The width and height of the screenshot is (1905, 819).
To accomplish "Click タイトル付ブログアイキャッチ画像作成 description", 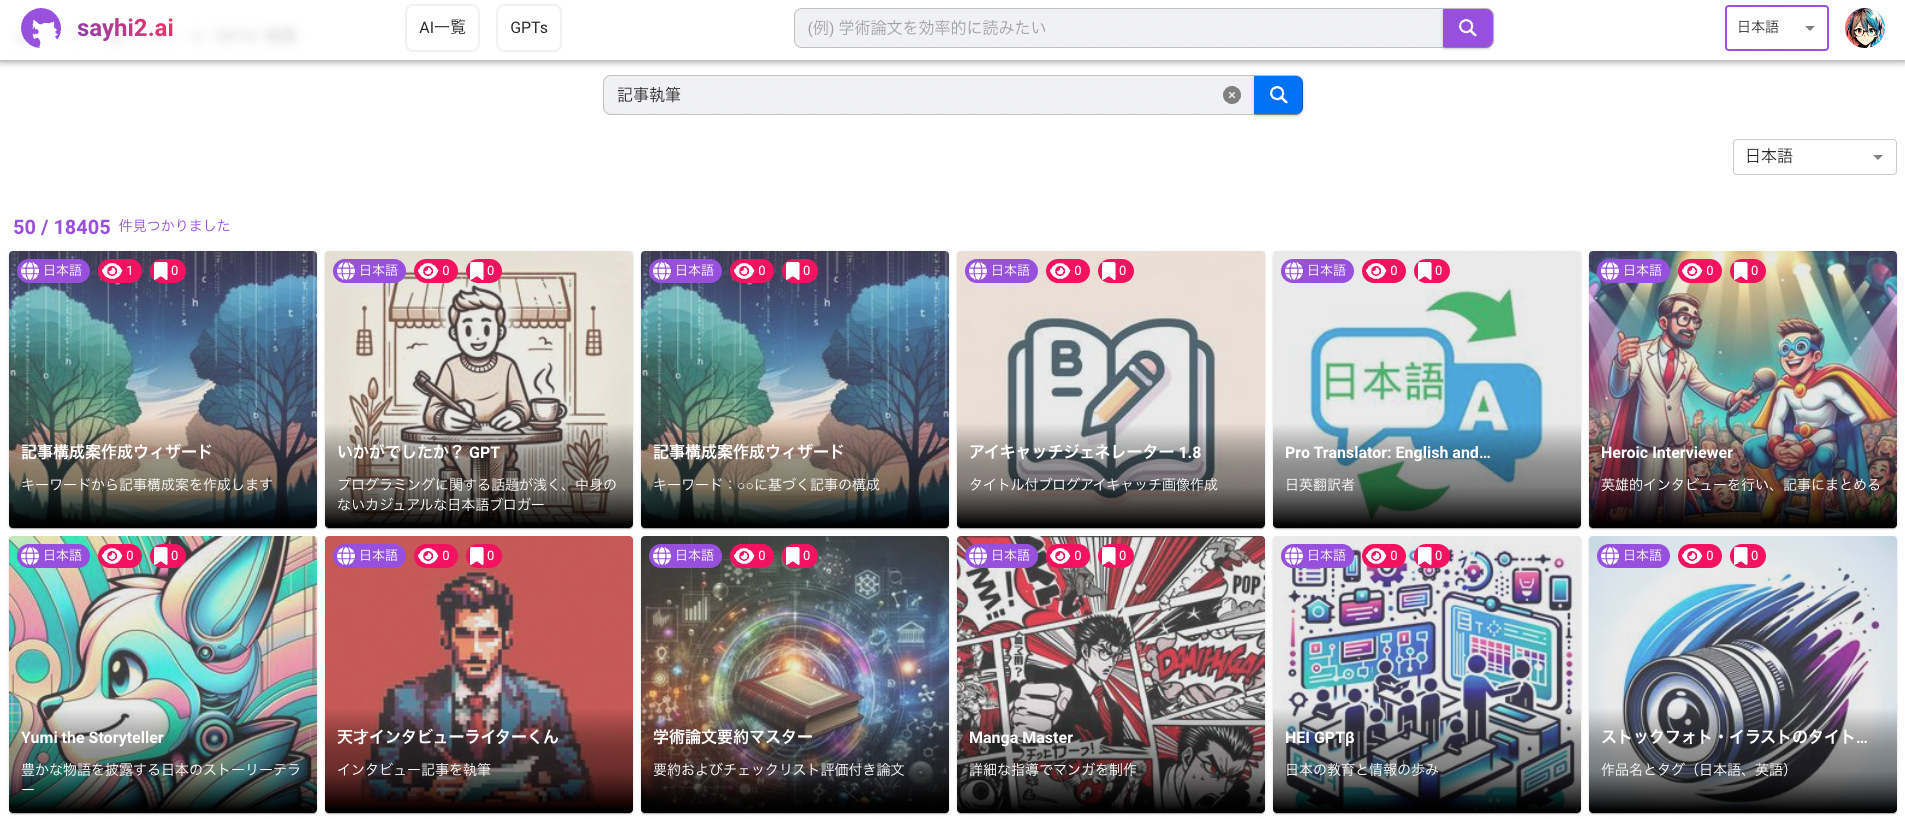I will pos(1093,484).
